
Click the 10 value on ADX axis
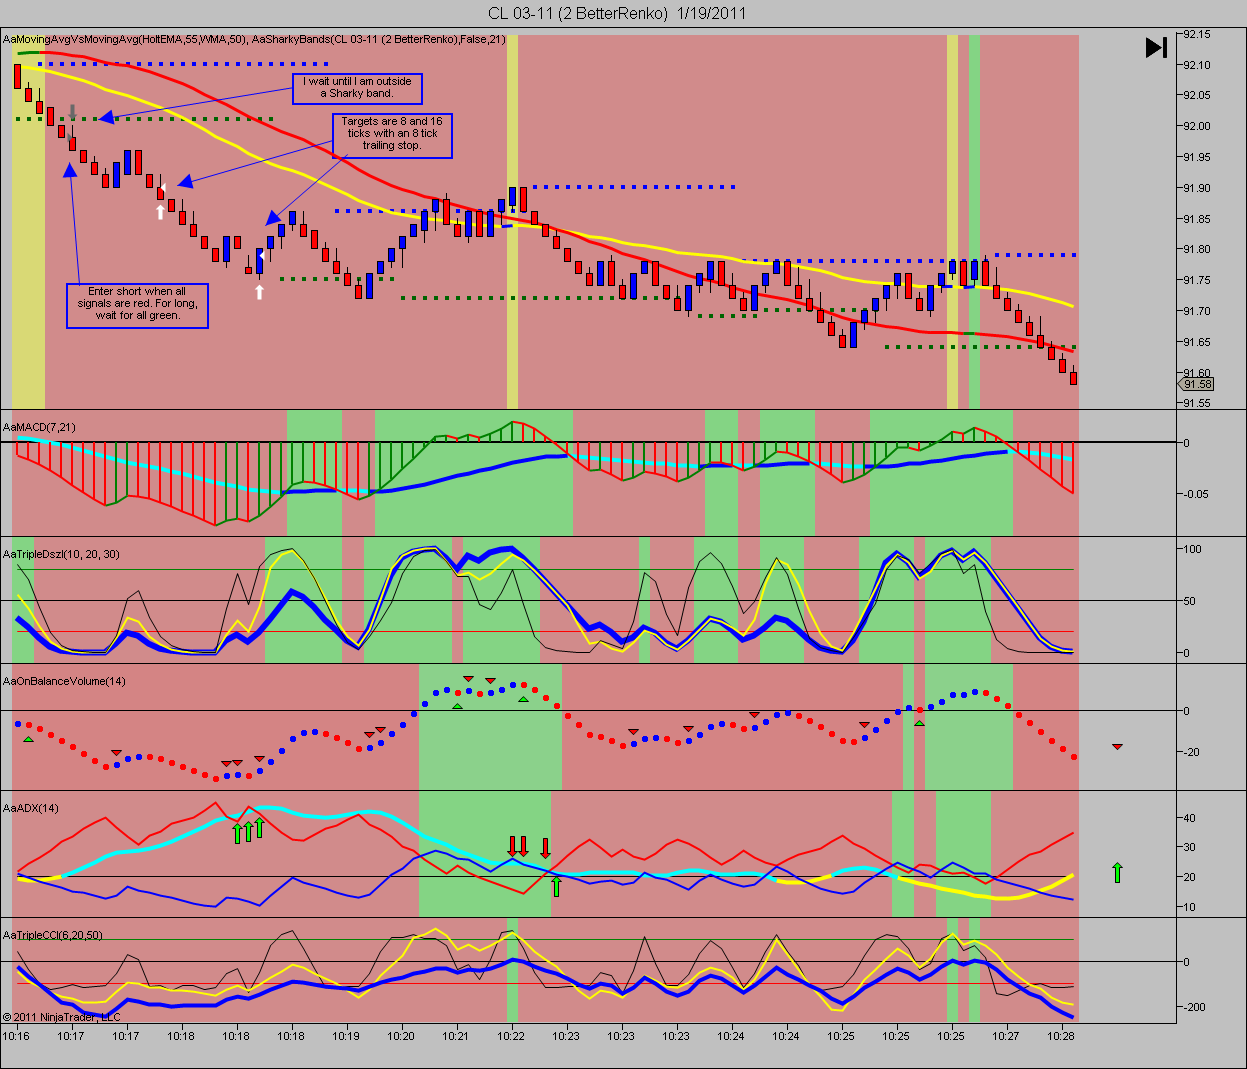[x=1189, y=907]
